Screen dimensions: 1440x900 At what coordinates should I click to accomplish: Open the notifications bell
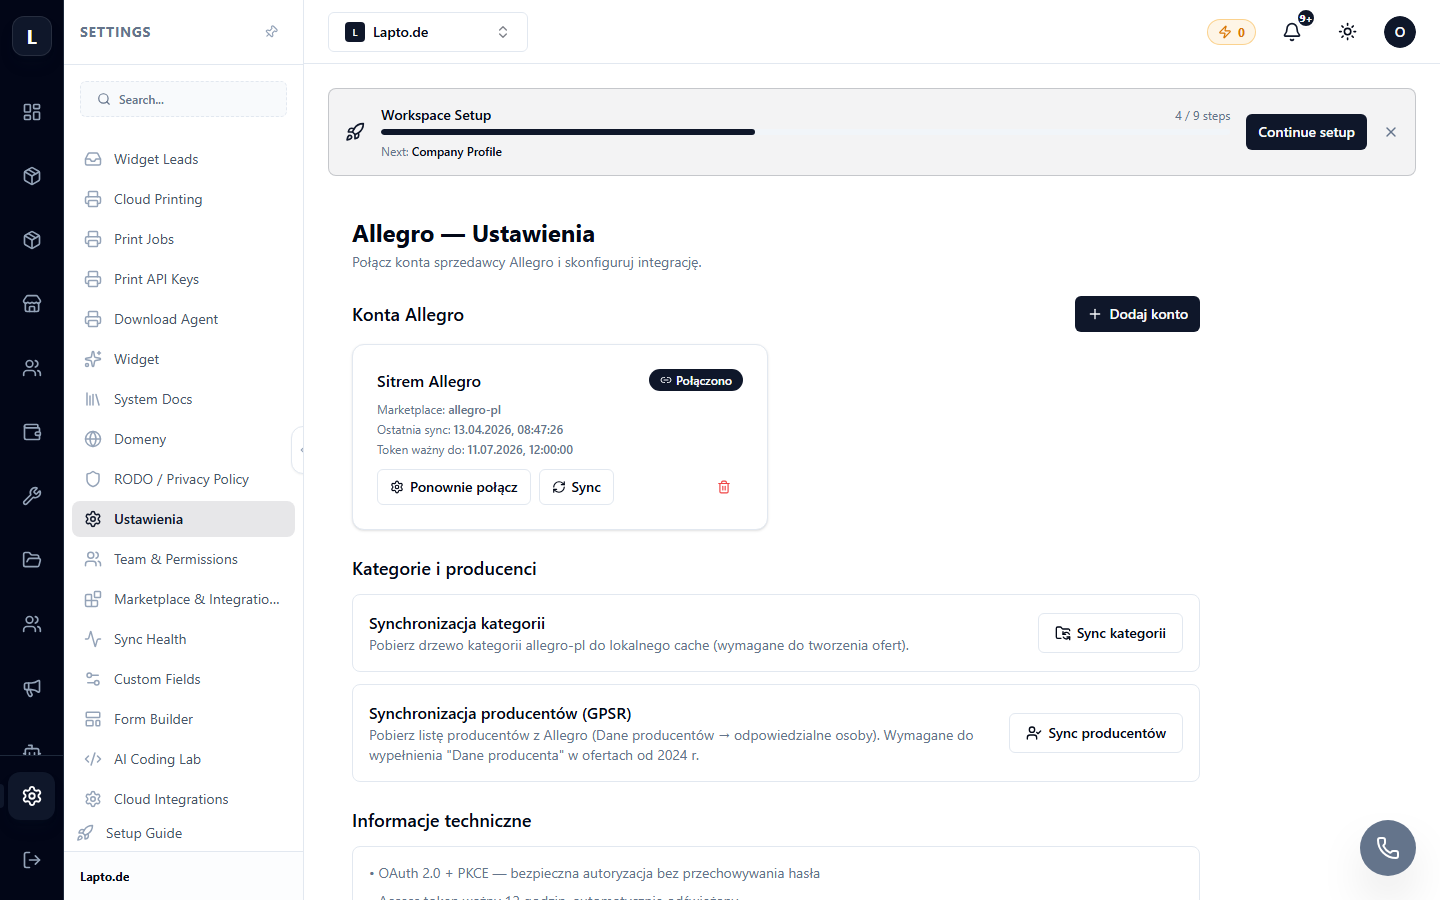coord(1292,32)
